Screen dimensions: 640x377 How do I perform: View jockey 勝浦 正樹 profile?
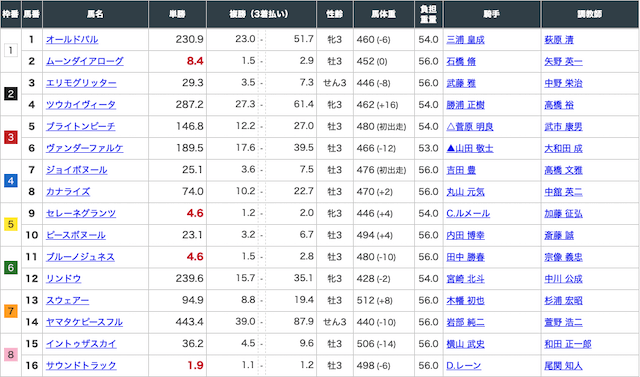tap(465, 105)
